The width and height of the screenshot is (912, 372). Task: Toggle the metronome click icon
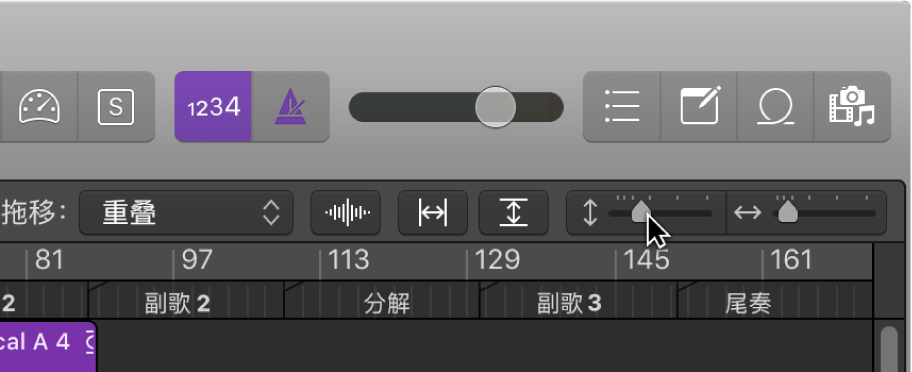coord(290,107)
